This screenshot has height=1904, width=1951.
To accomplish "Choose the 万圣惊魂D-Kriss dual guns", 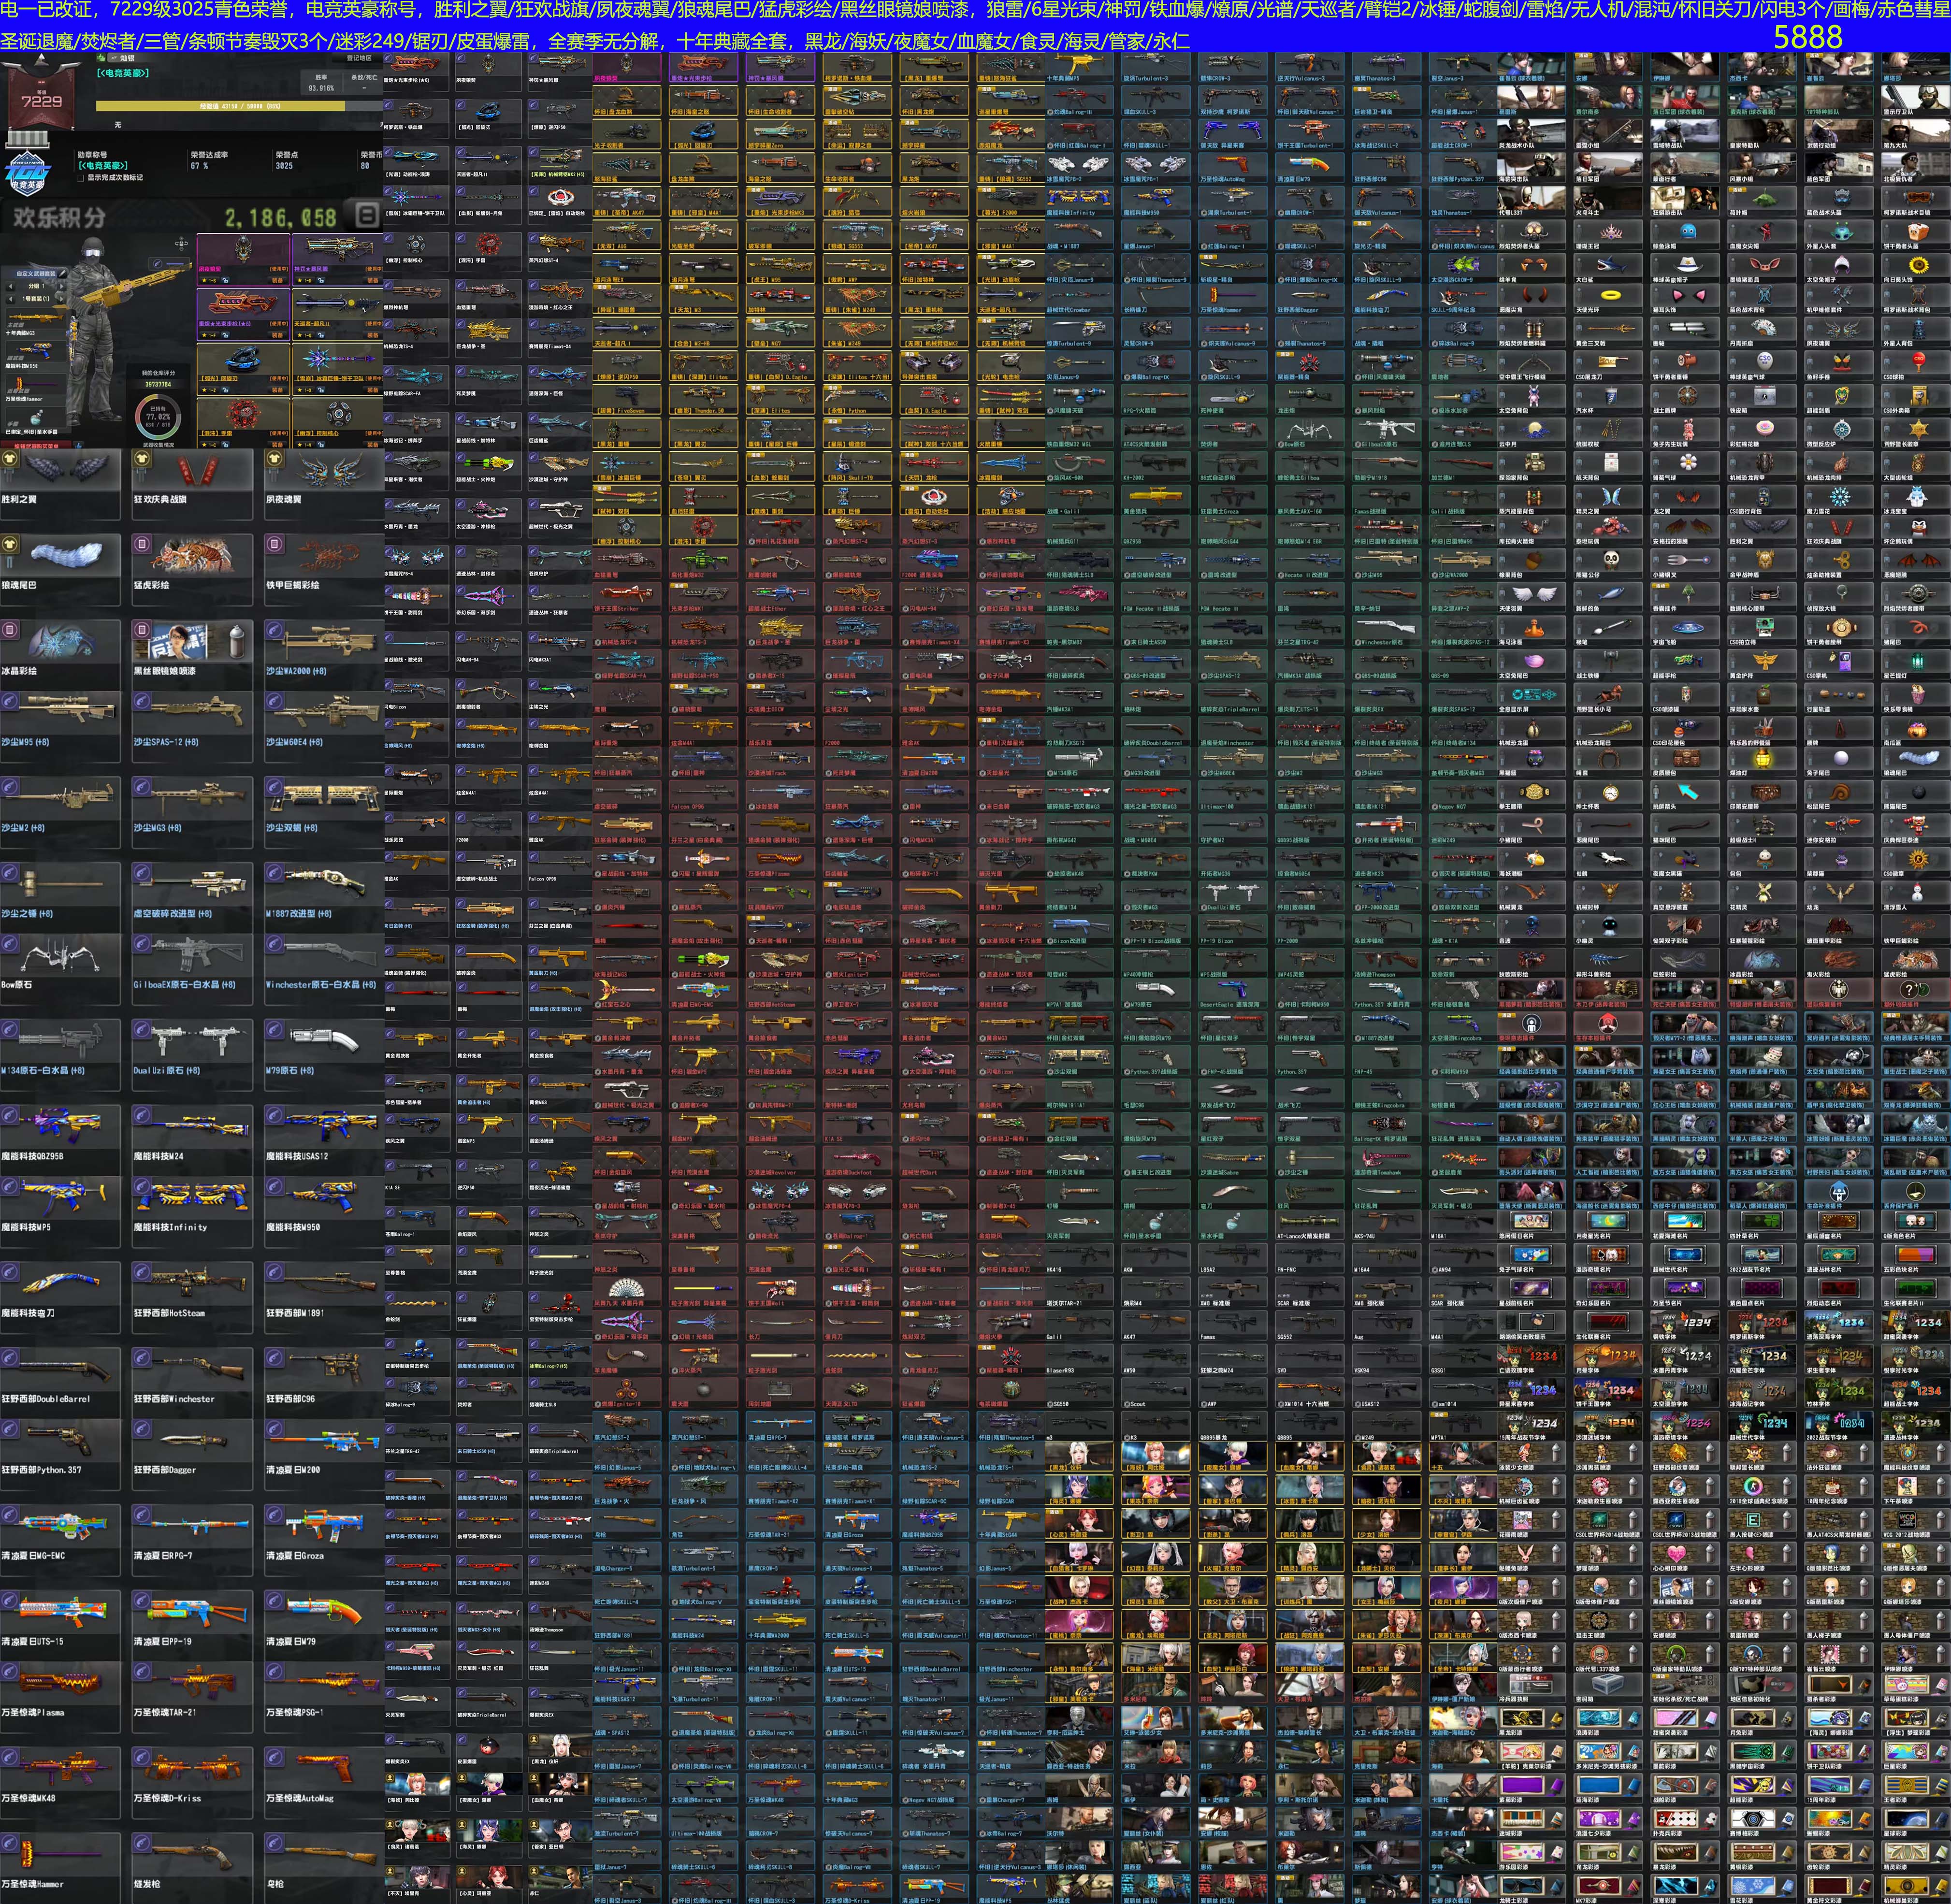I will [x=192, y=1783].
